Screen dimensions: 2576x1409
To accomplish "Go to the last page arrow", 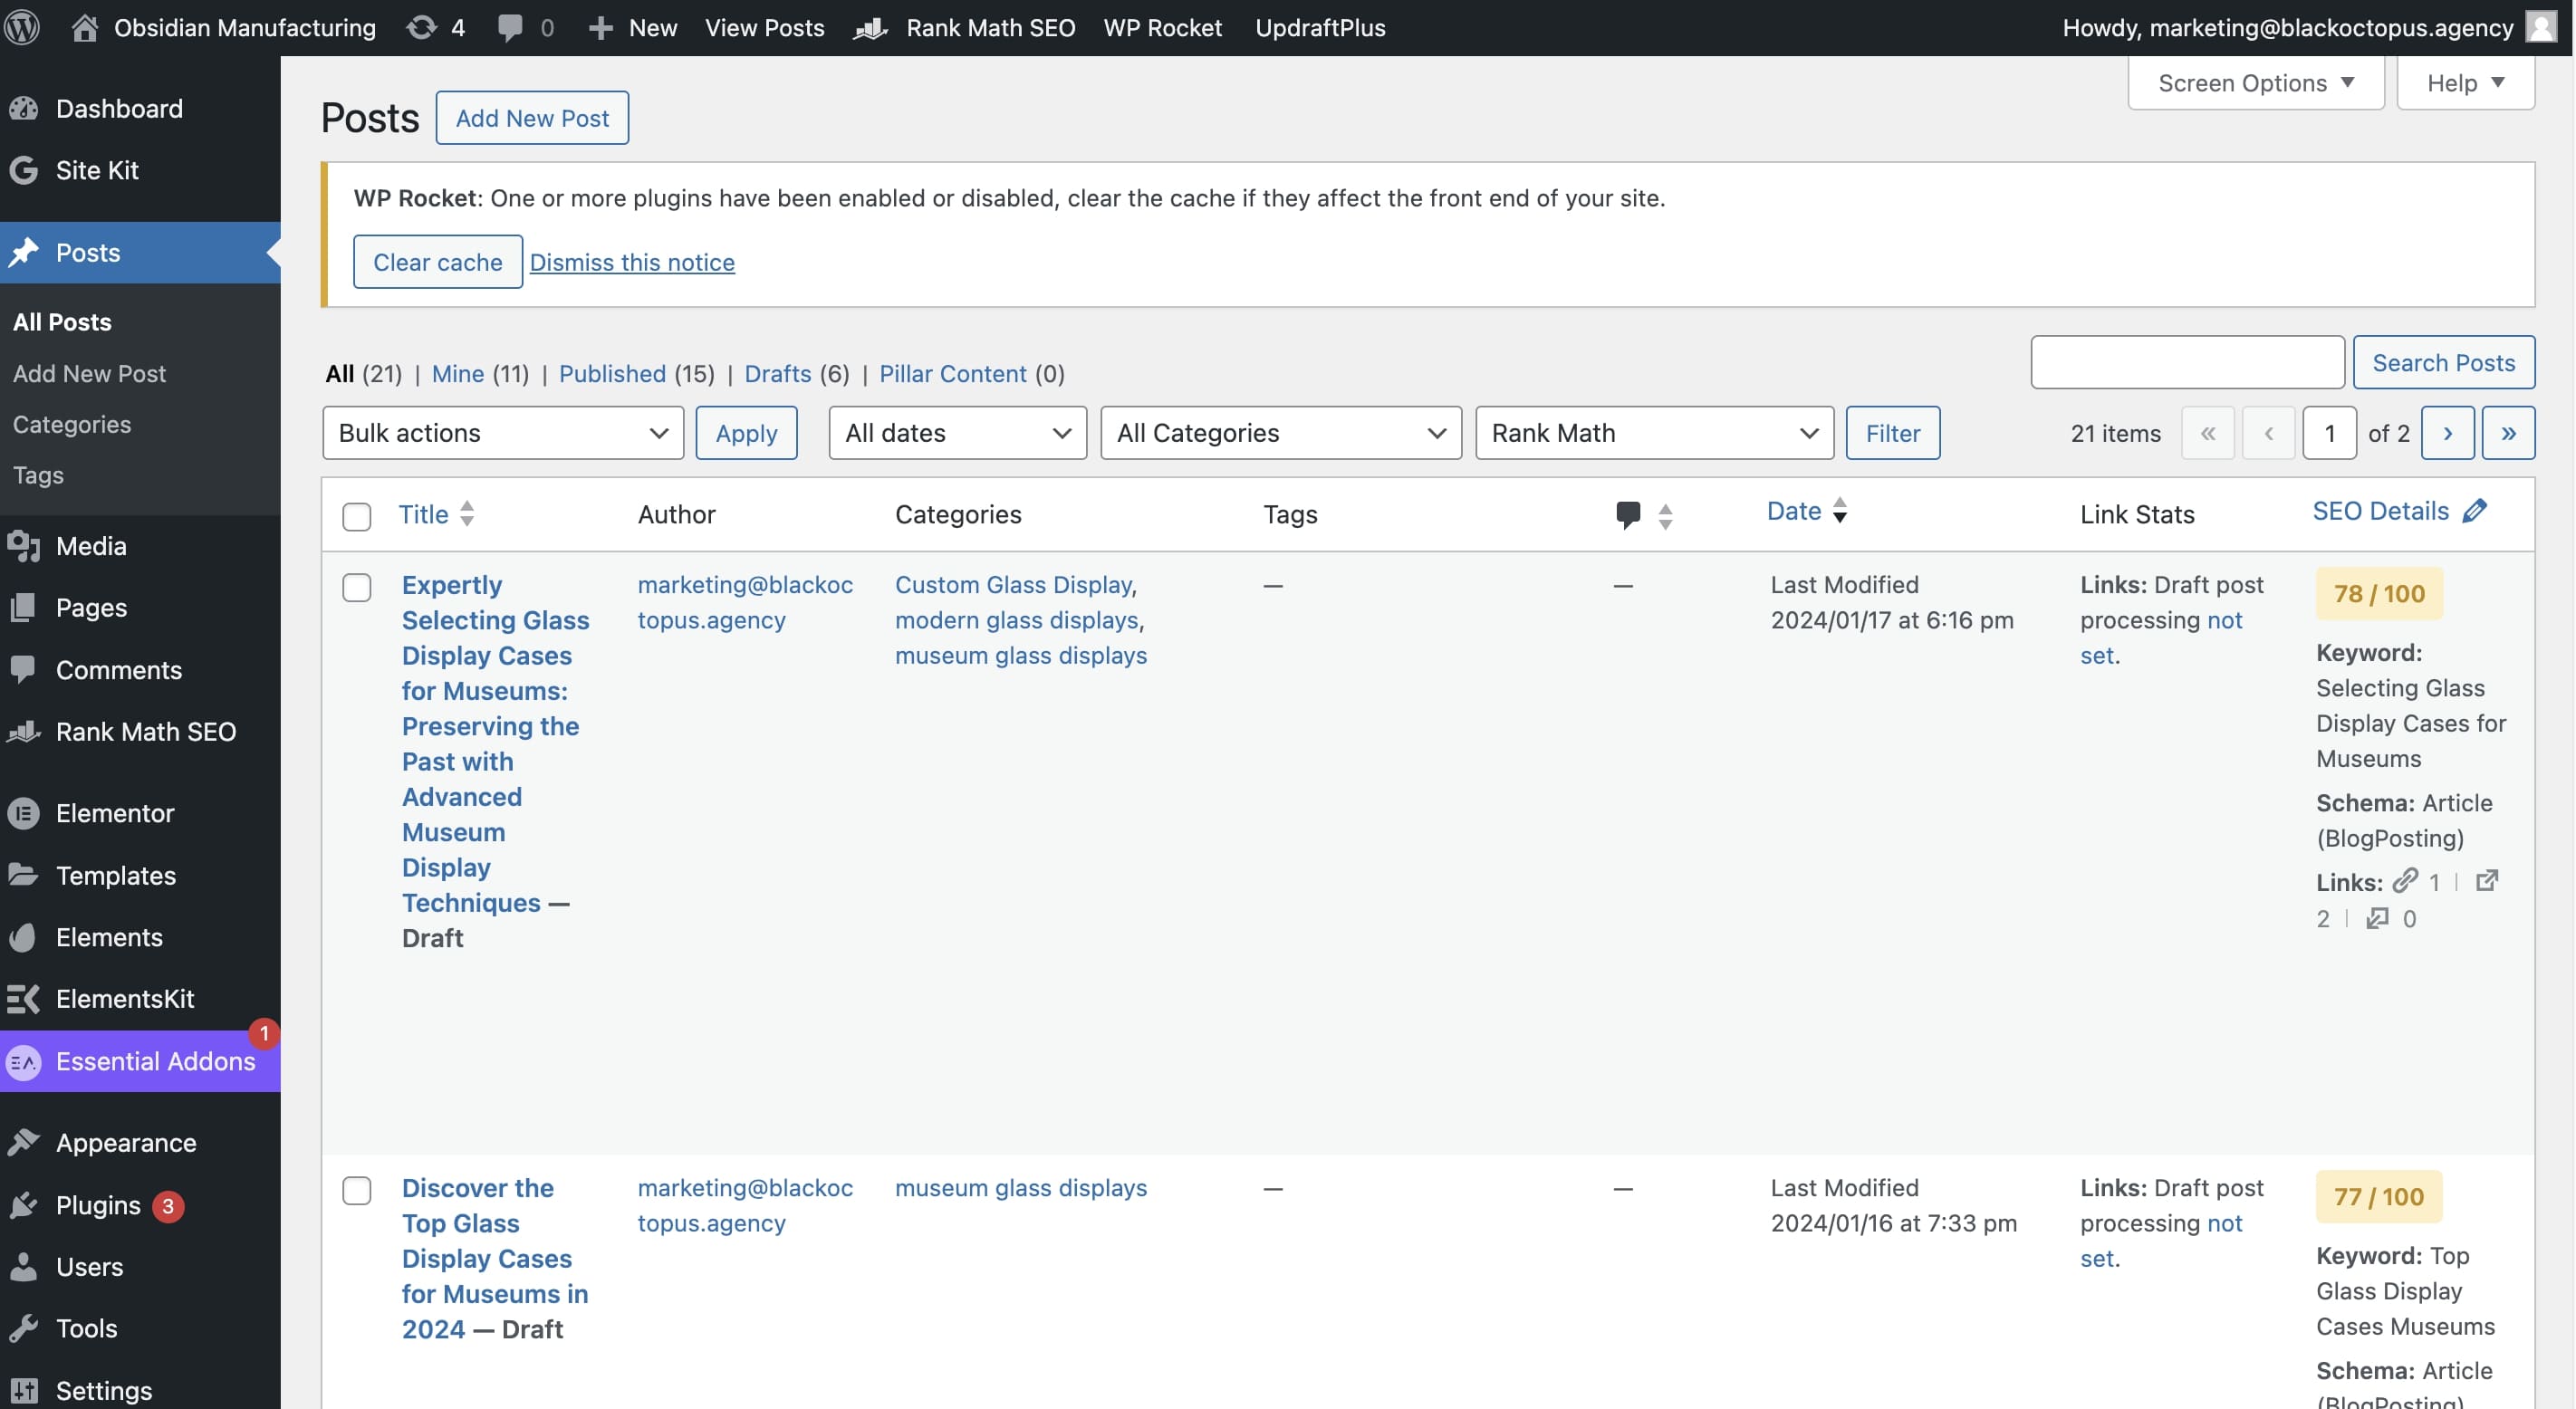I will (x=2507, y=433).
